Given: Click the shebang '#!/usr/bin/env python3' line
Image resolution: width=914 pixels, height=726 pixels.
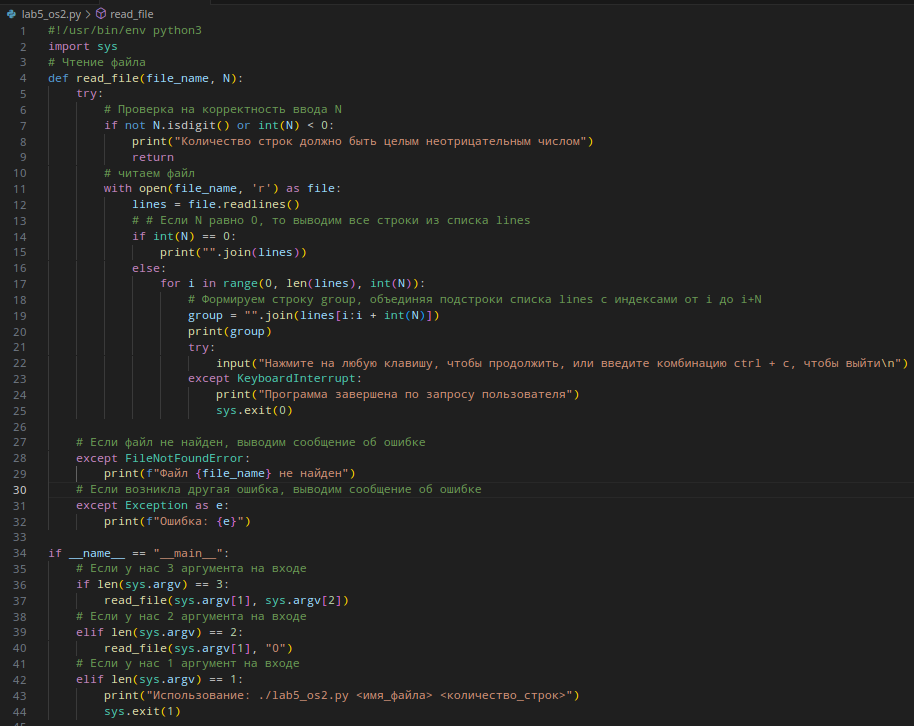Looking at the screenshot, I should tap(125, 30).
